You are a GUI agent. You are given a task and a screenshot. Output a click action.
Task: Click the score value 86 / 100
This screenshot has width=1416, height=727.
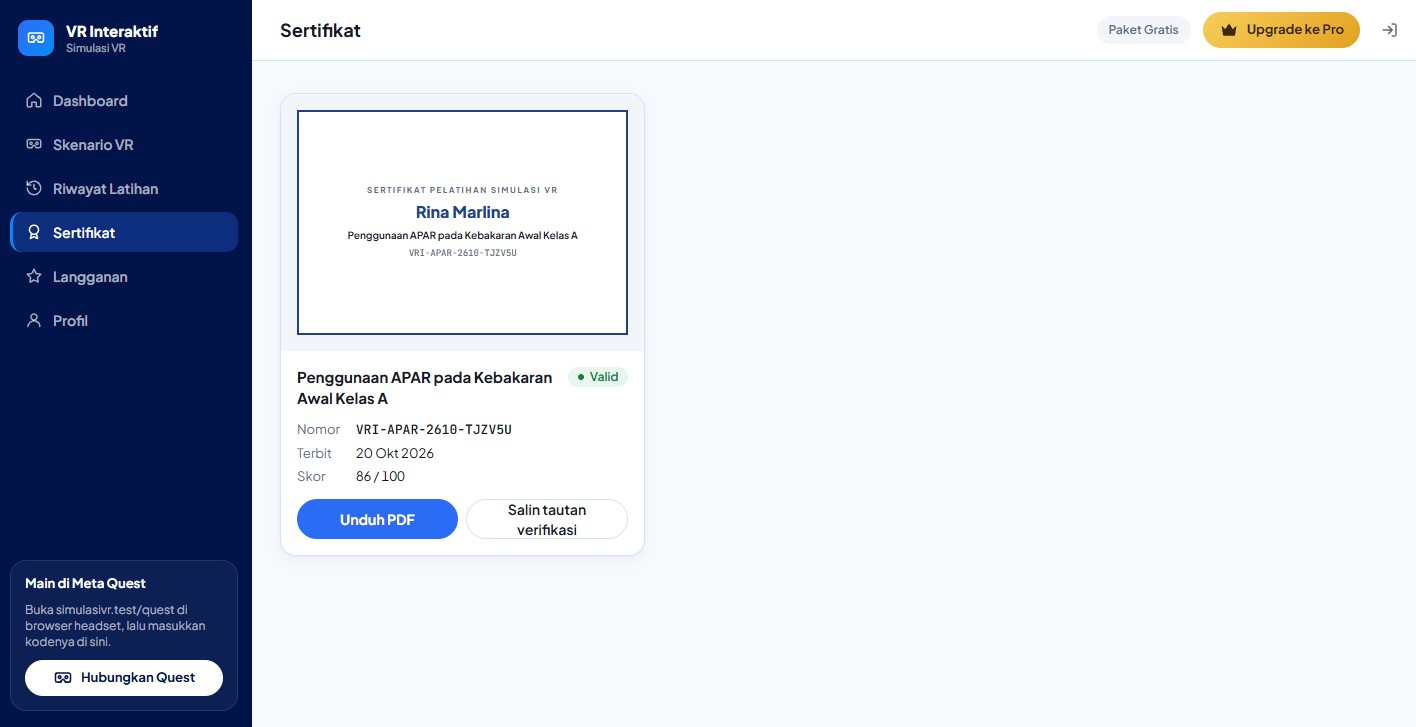click(x=380, y=476)
